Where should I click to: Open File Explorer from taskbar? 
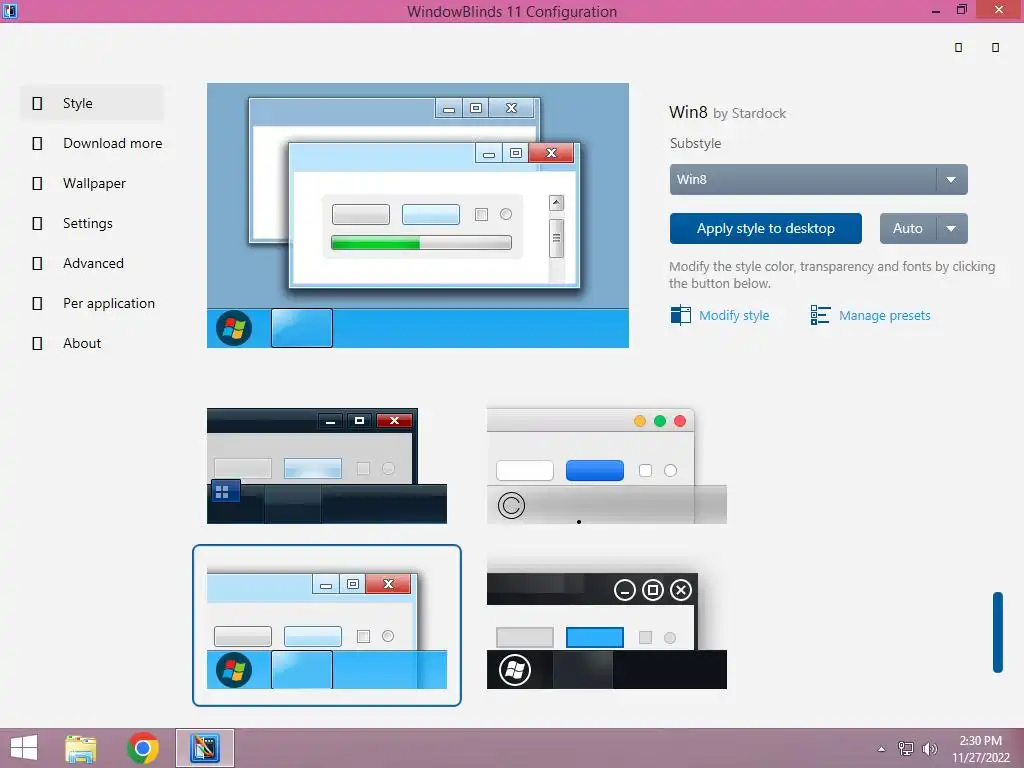tap(81, 748)
